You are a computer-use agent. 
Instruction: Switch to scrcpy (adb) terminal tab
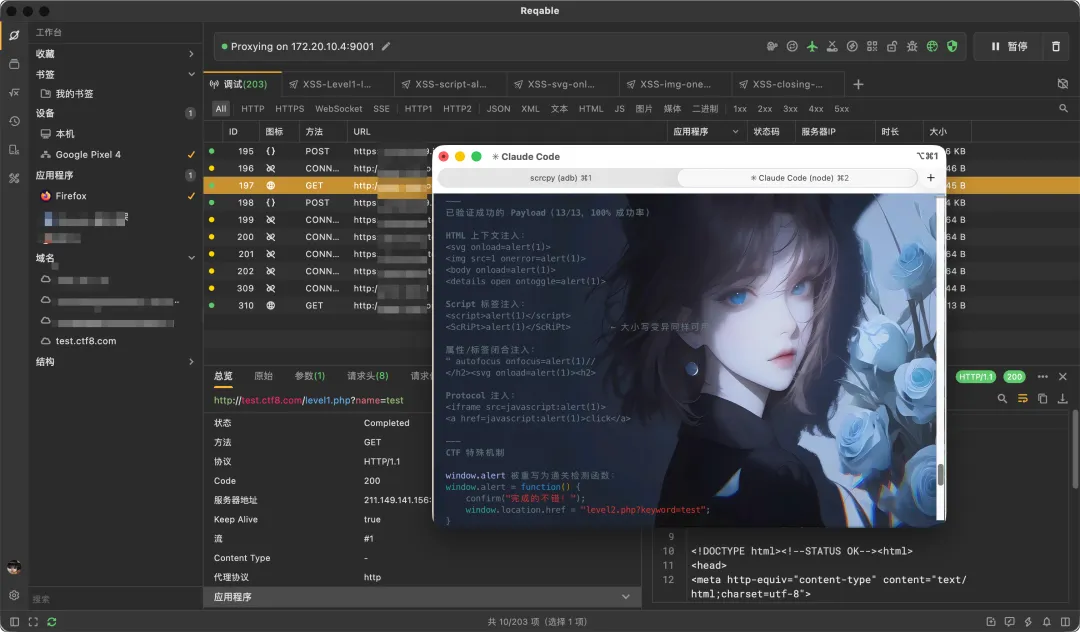pos(559,178)
